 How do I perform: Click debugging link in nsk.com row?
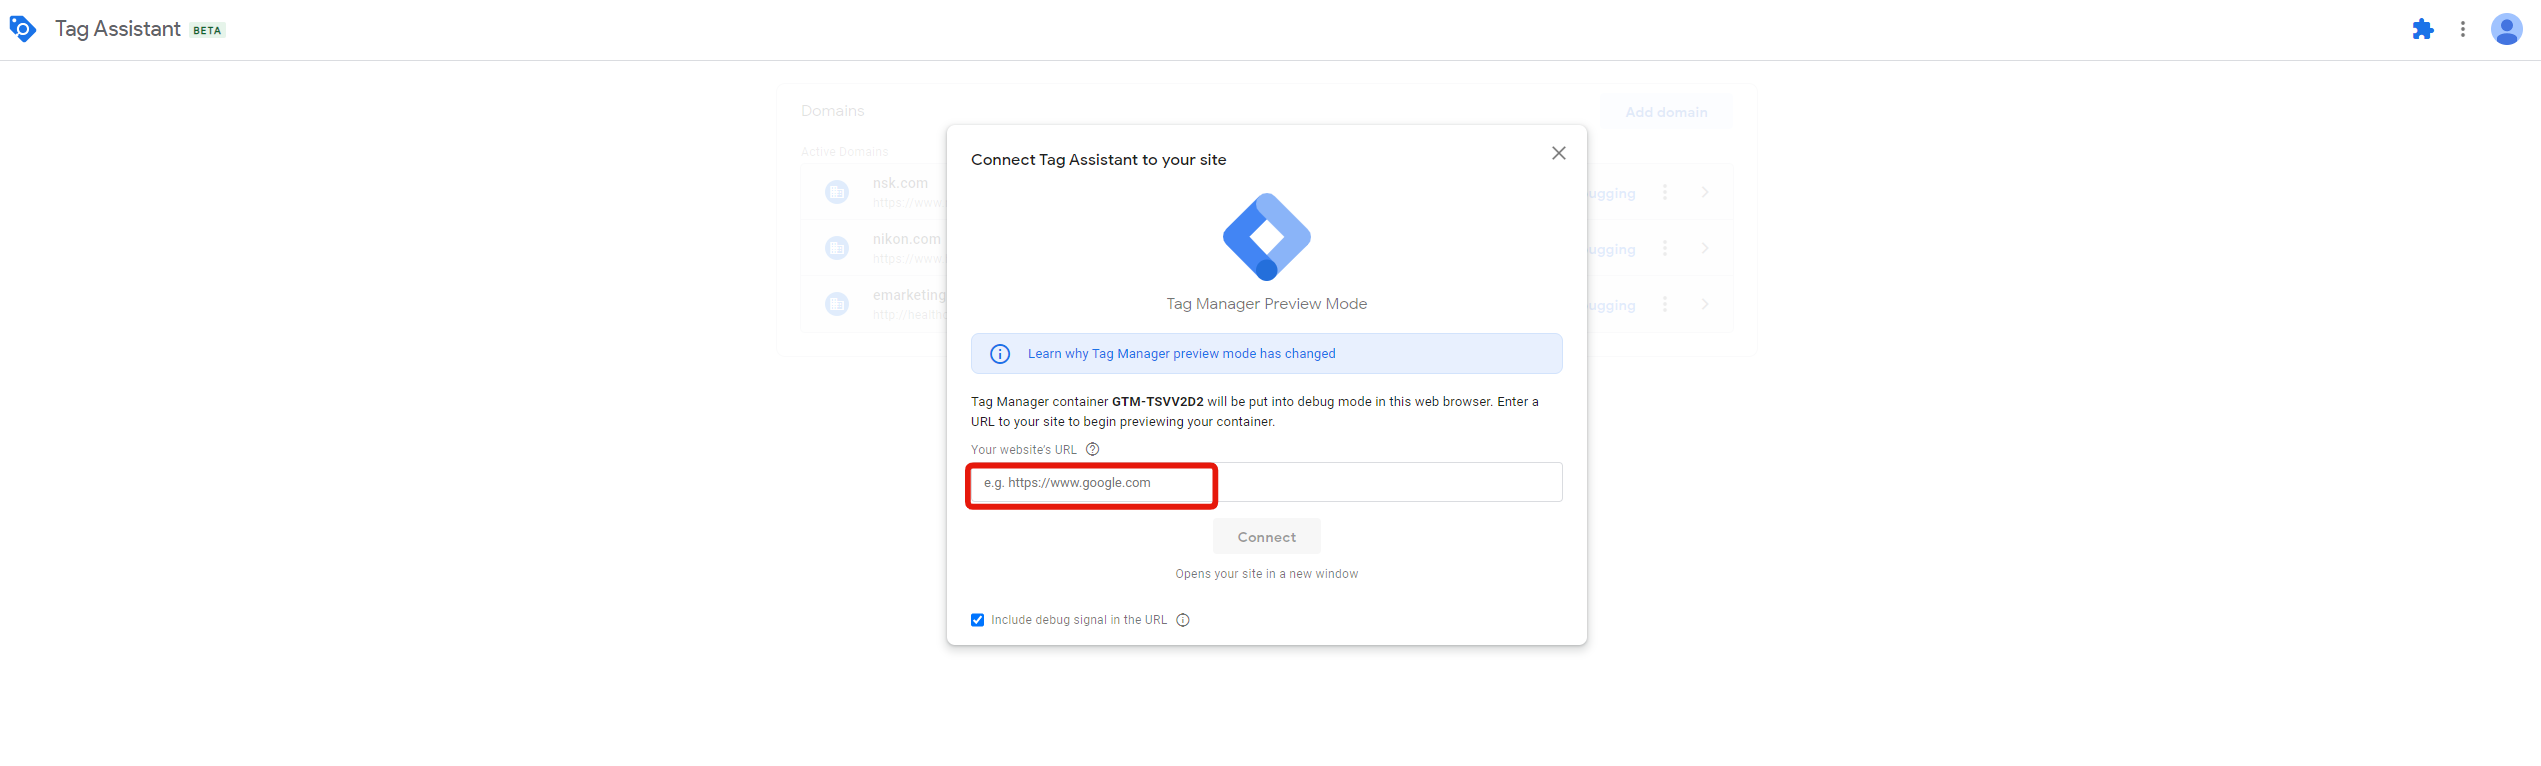click(x=1611, y=194)
